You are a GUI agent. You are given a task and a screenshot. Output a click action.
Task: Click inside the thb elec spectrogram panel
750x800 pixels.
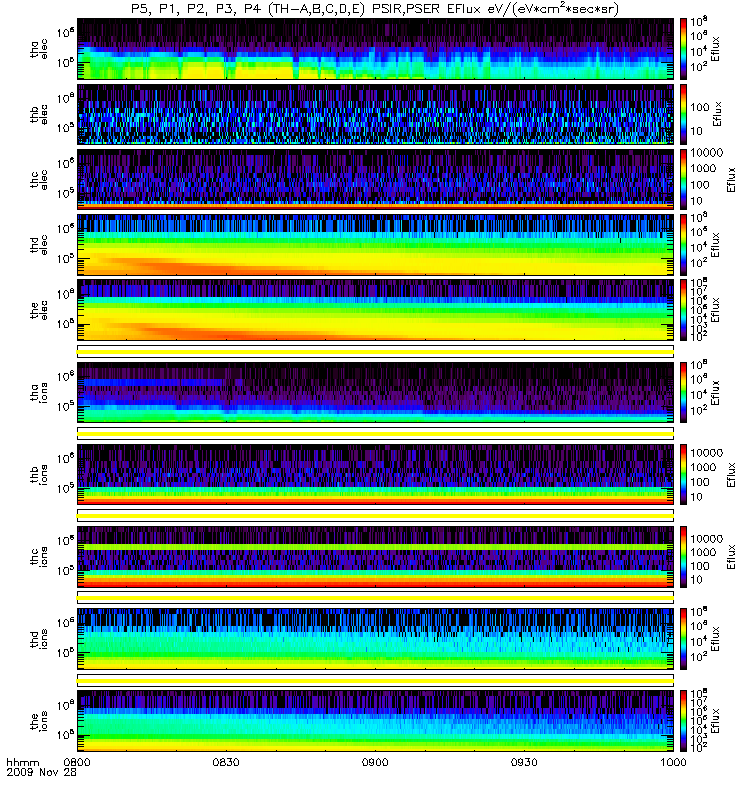(376, 114)
